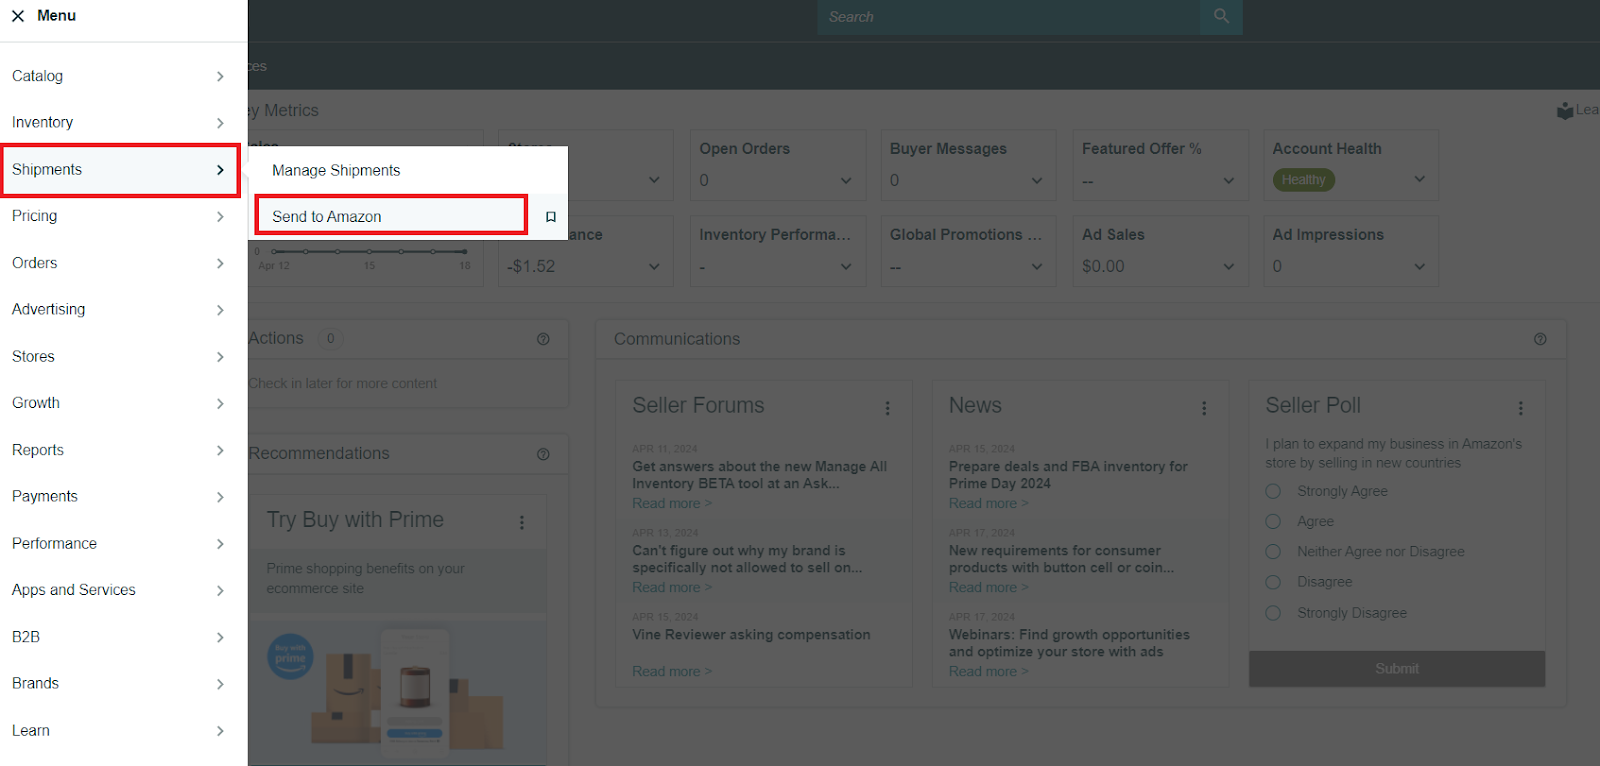Image resolution: width=1600 pixels, height=766 pixels.
Task: Choose Send to Amazon from the submenu
Action: pyautogui.click(x=391, y=216)
